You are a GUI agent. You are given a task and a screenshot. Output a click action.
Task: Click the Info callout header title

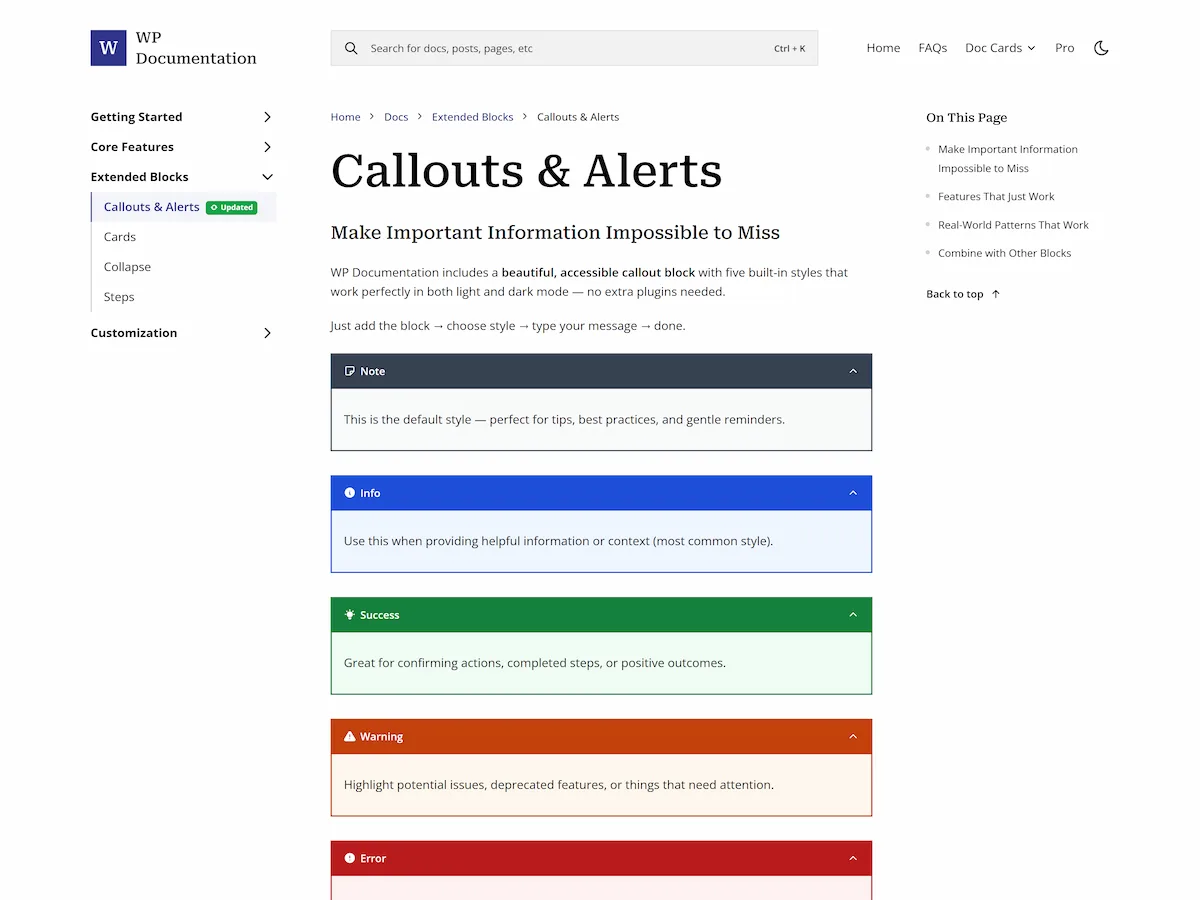pos(370,493)
